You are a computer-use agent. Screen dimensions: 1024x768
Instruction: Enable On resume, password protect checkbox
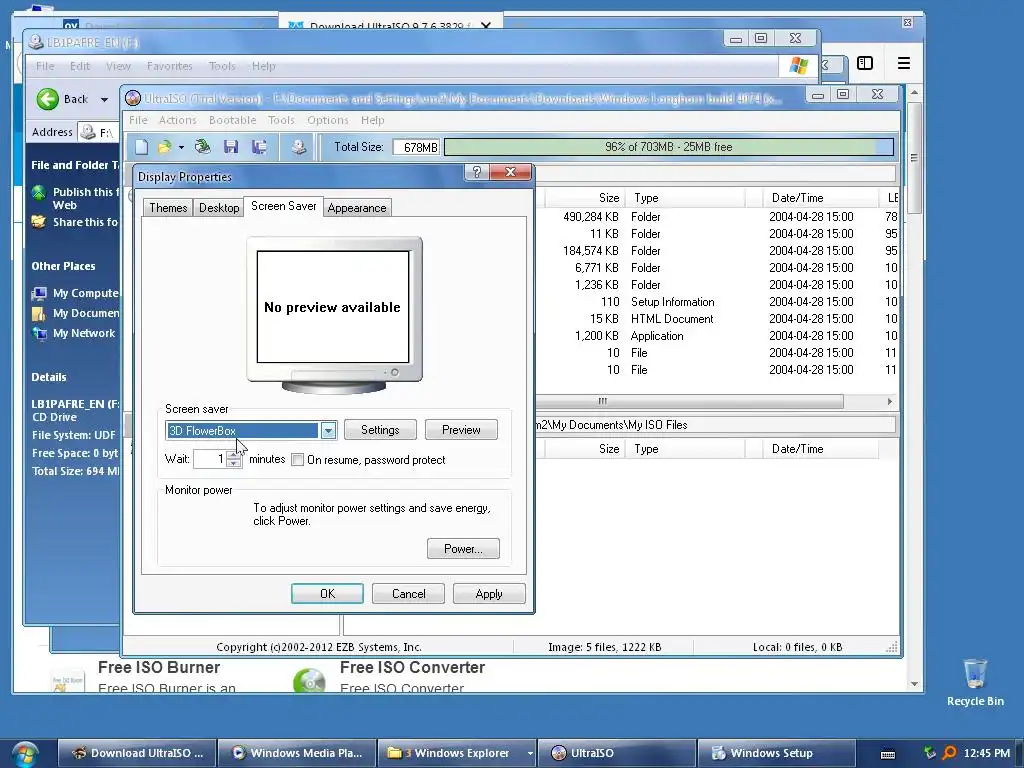click(298, 460)
